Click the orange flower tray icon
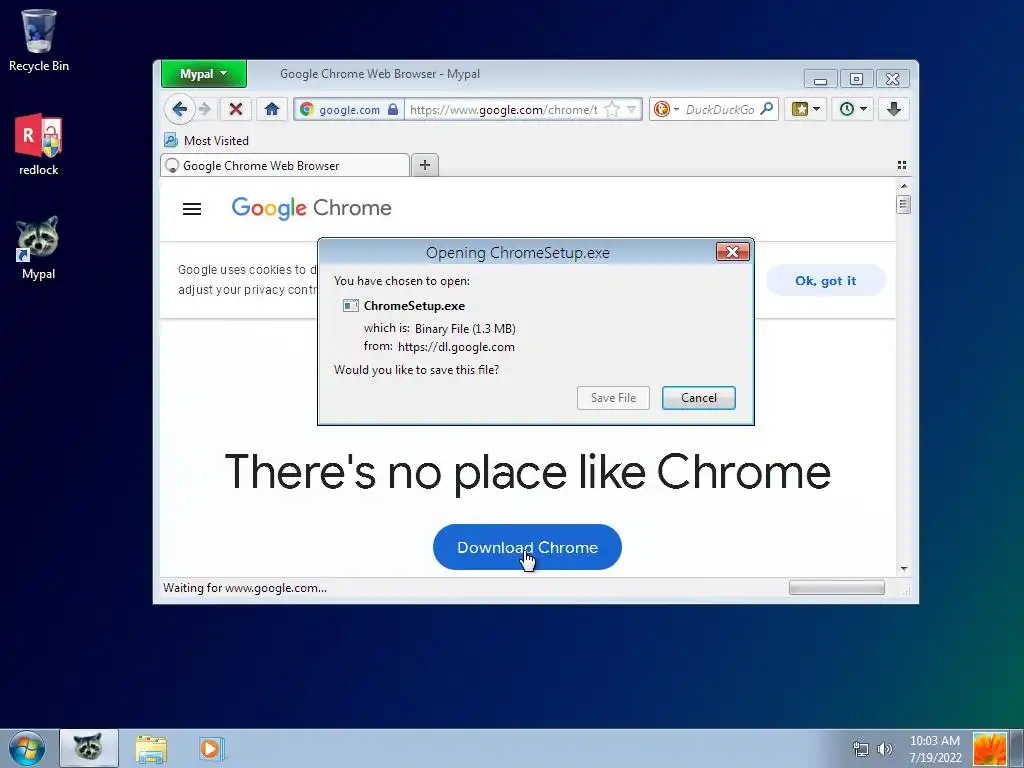 989,749
